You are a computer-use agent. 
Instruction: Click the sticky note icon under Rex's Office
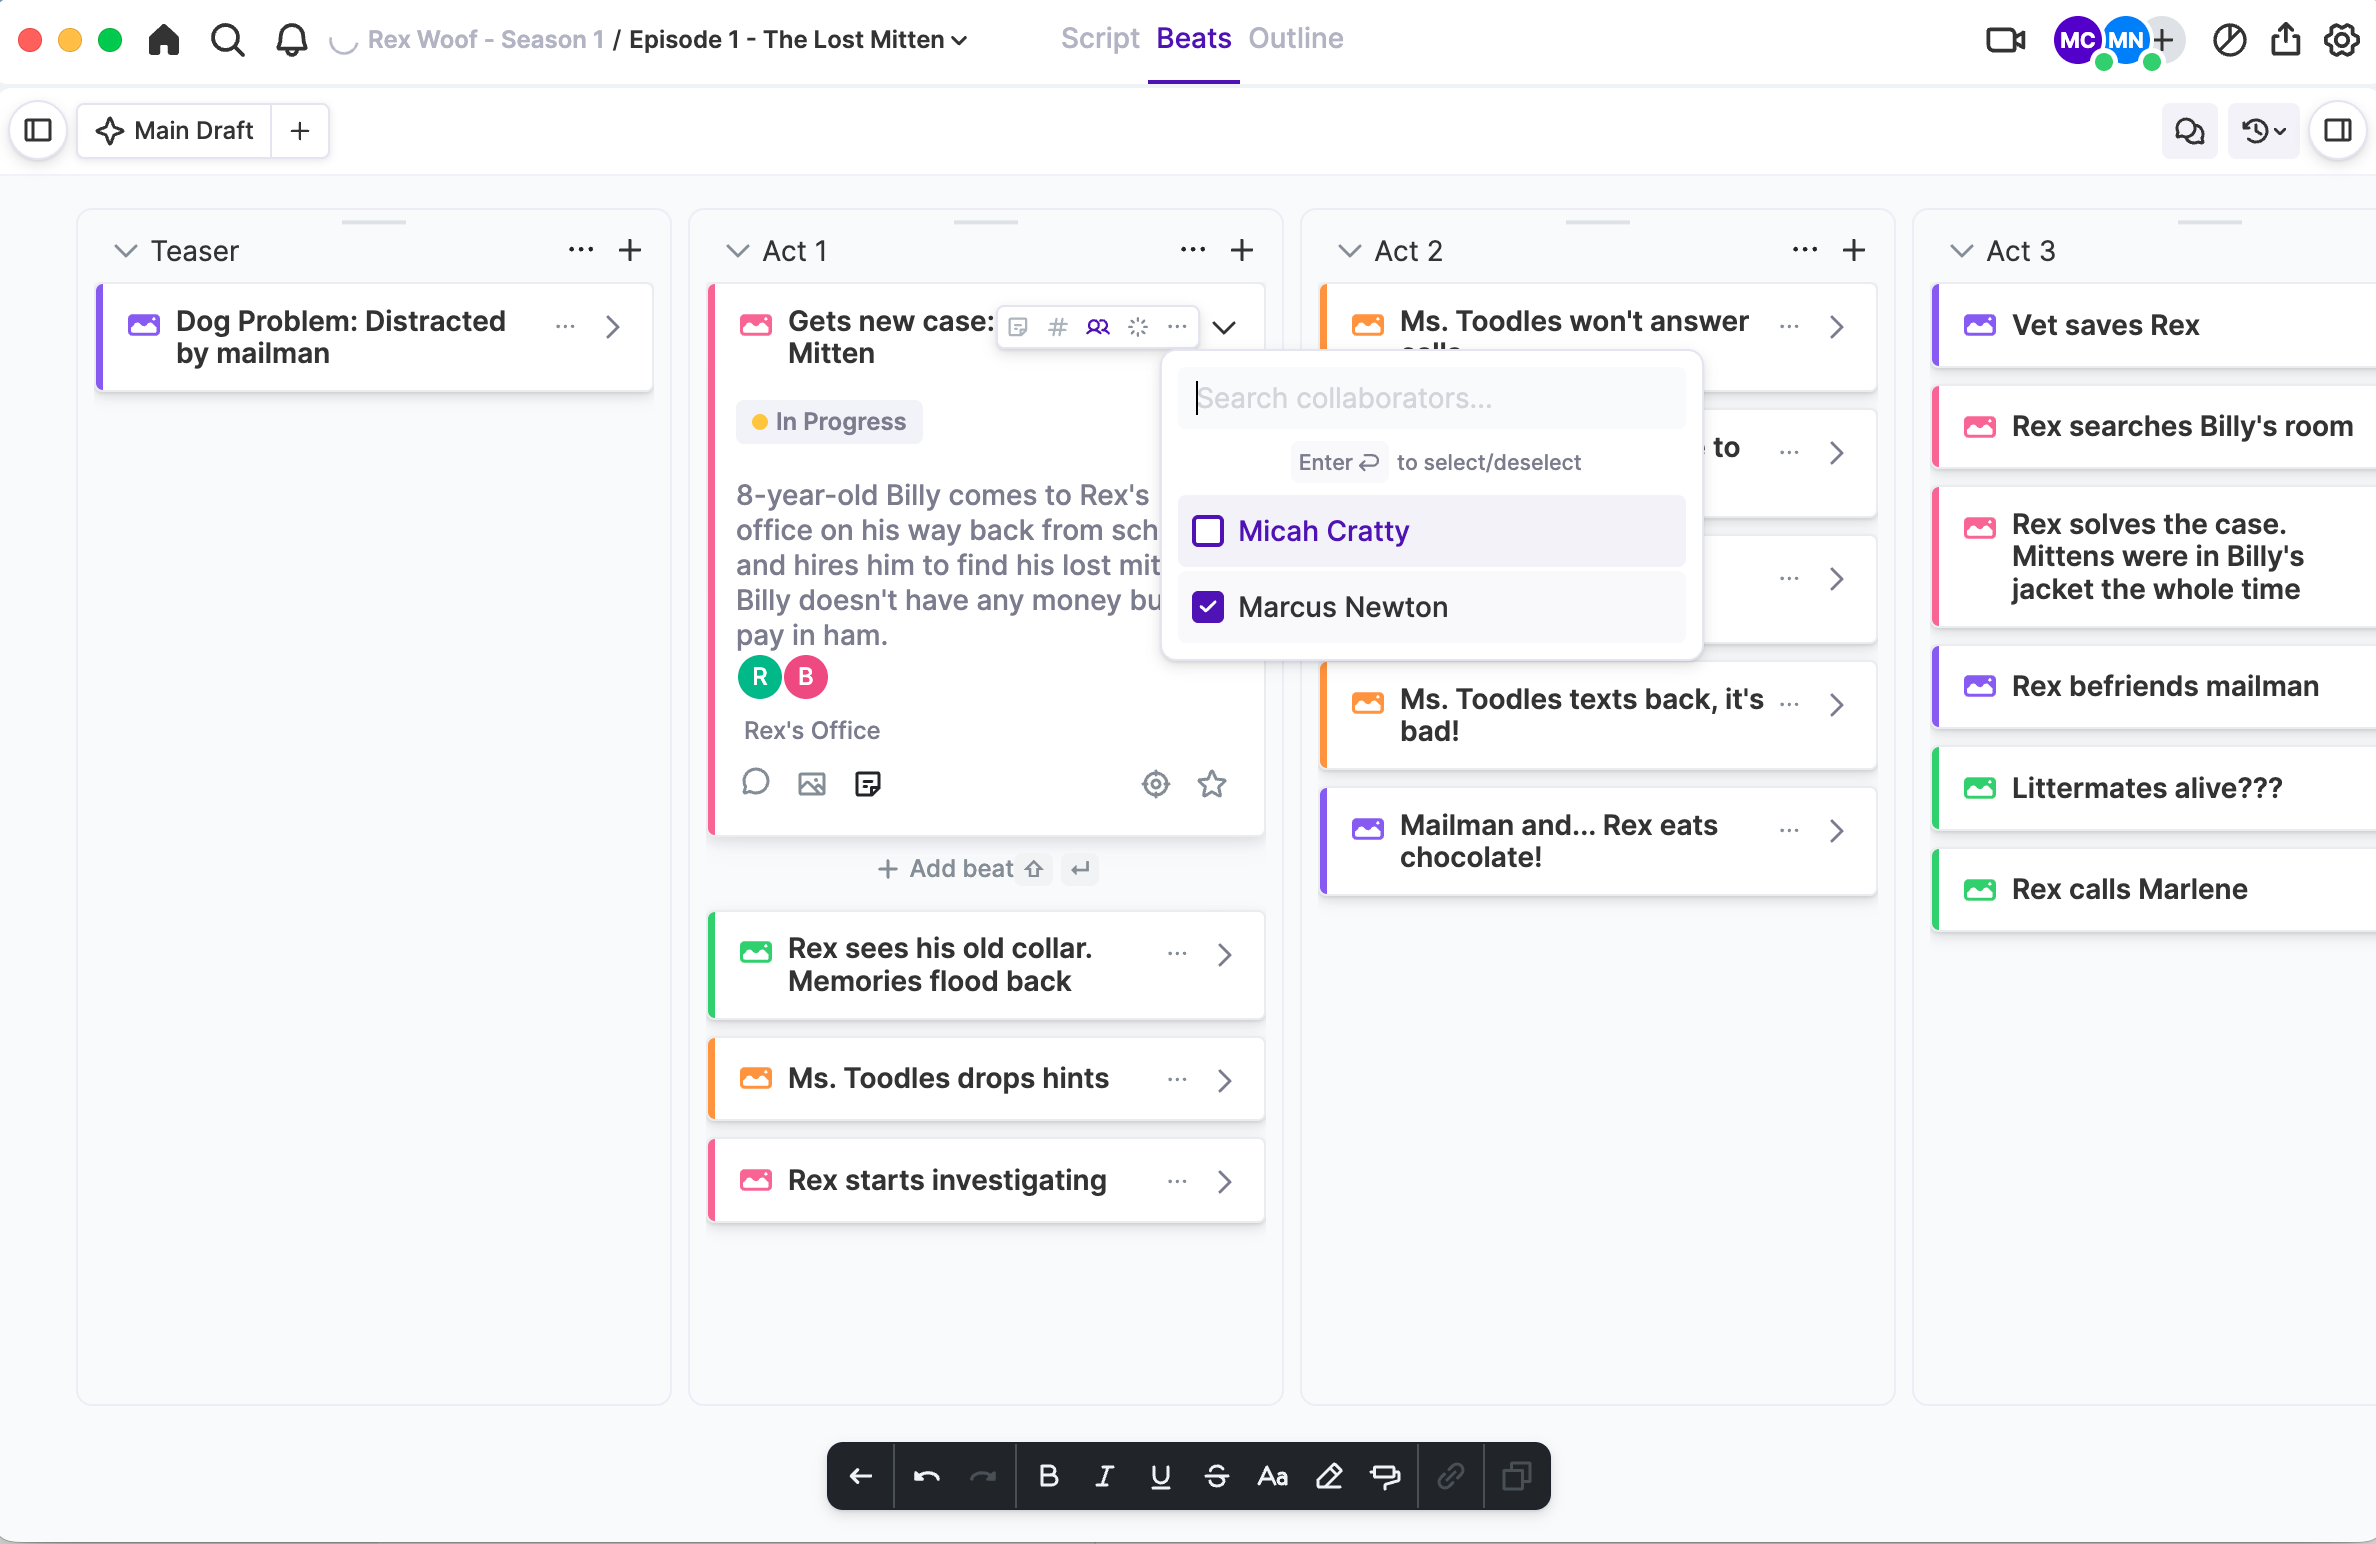pos(867,784)
